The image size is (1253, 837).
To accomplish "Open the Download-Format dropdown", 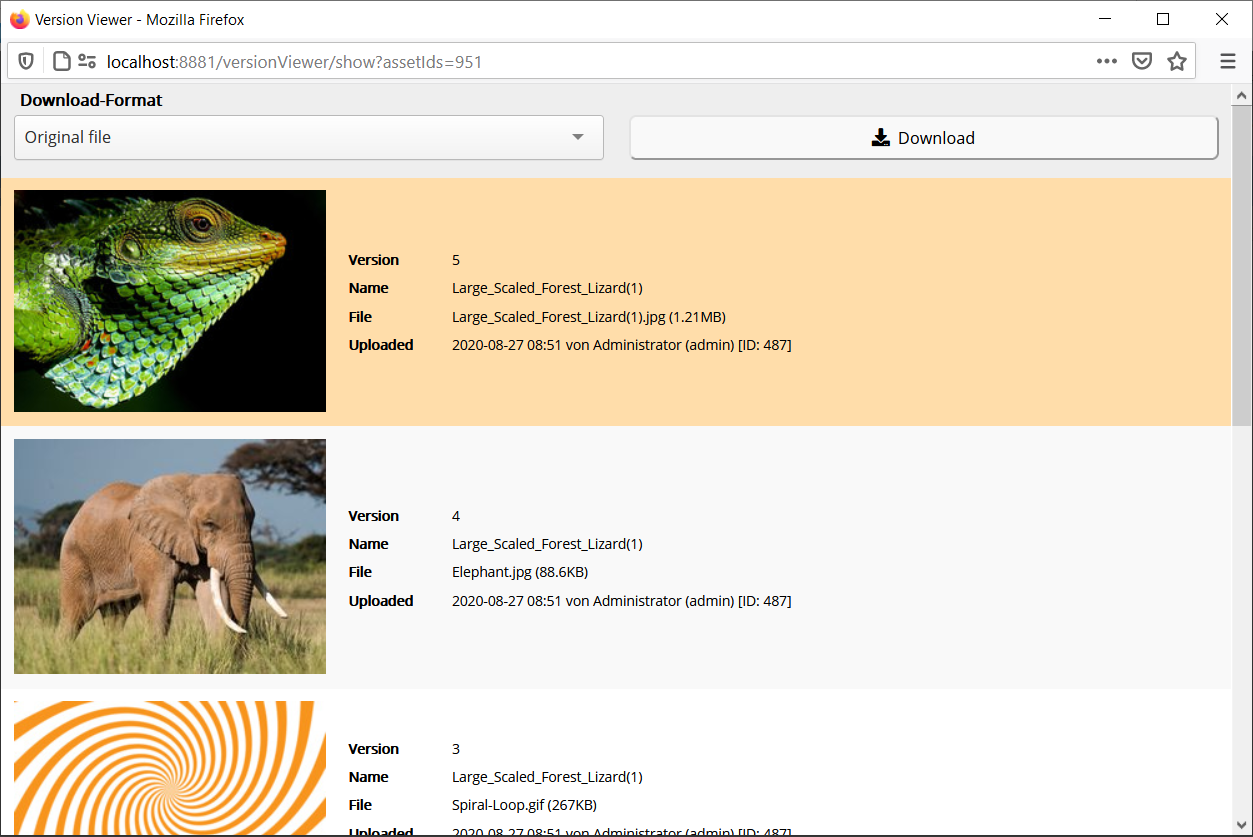I will click(x=309, y=138).
